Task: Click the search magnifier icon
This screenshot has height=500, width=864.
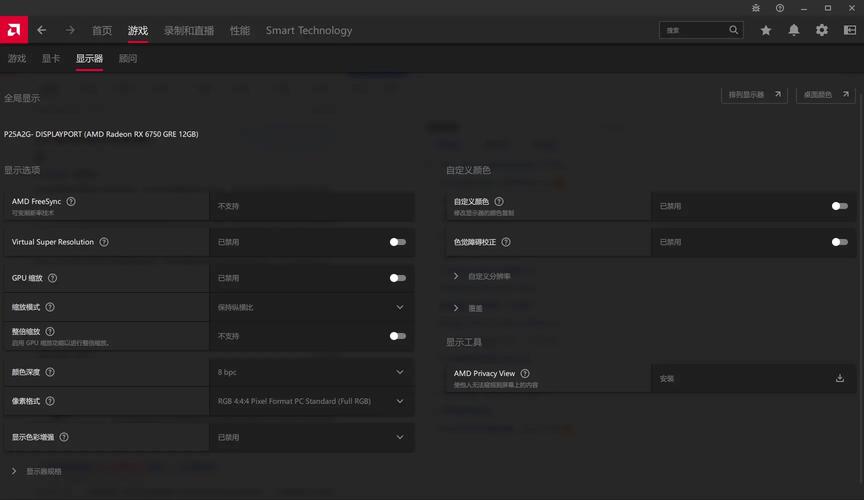Action: [x=733, y=30]
